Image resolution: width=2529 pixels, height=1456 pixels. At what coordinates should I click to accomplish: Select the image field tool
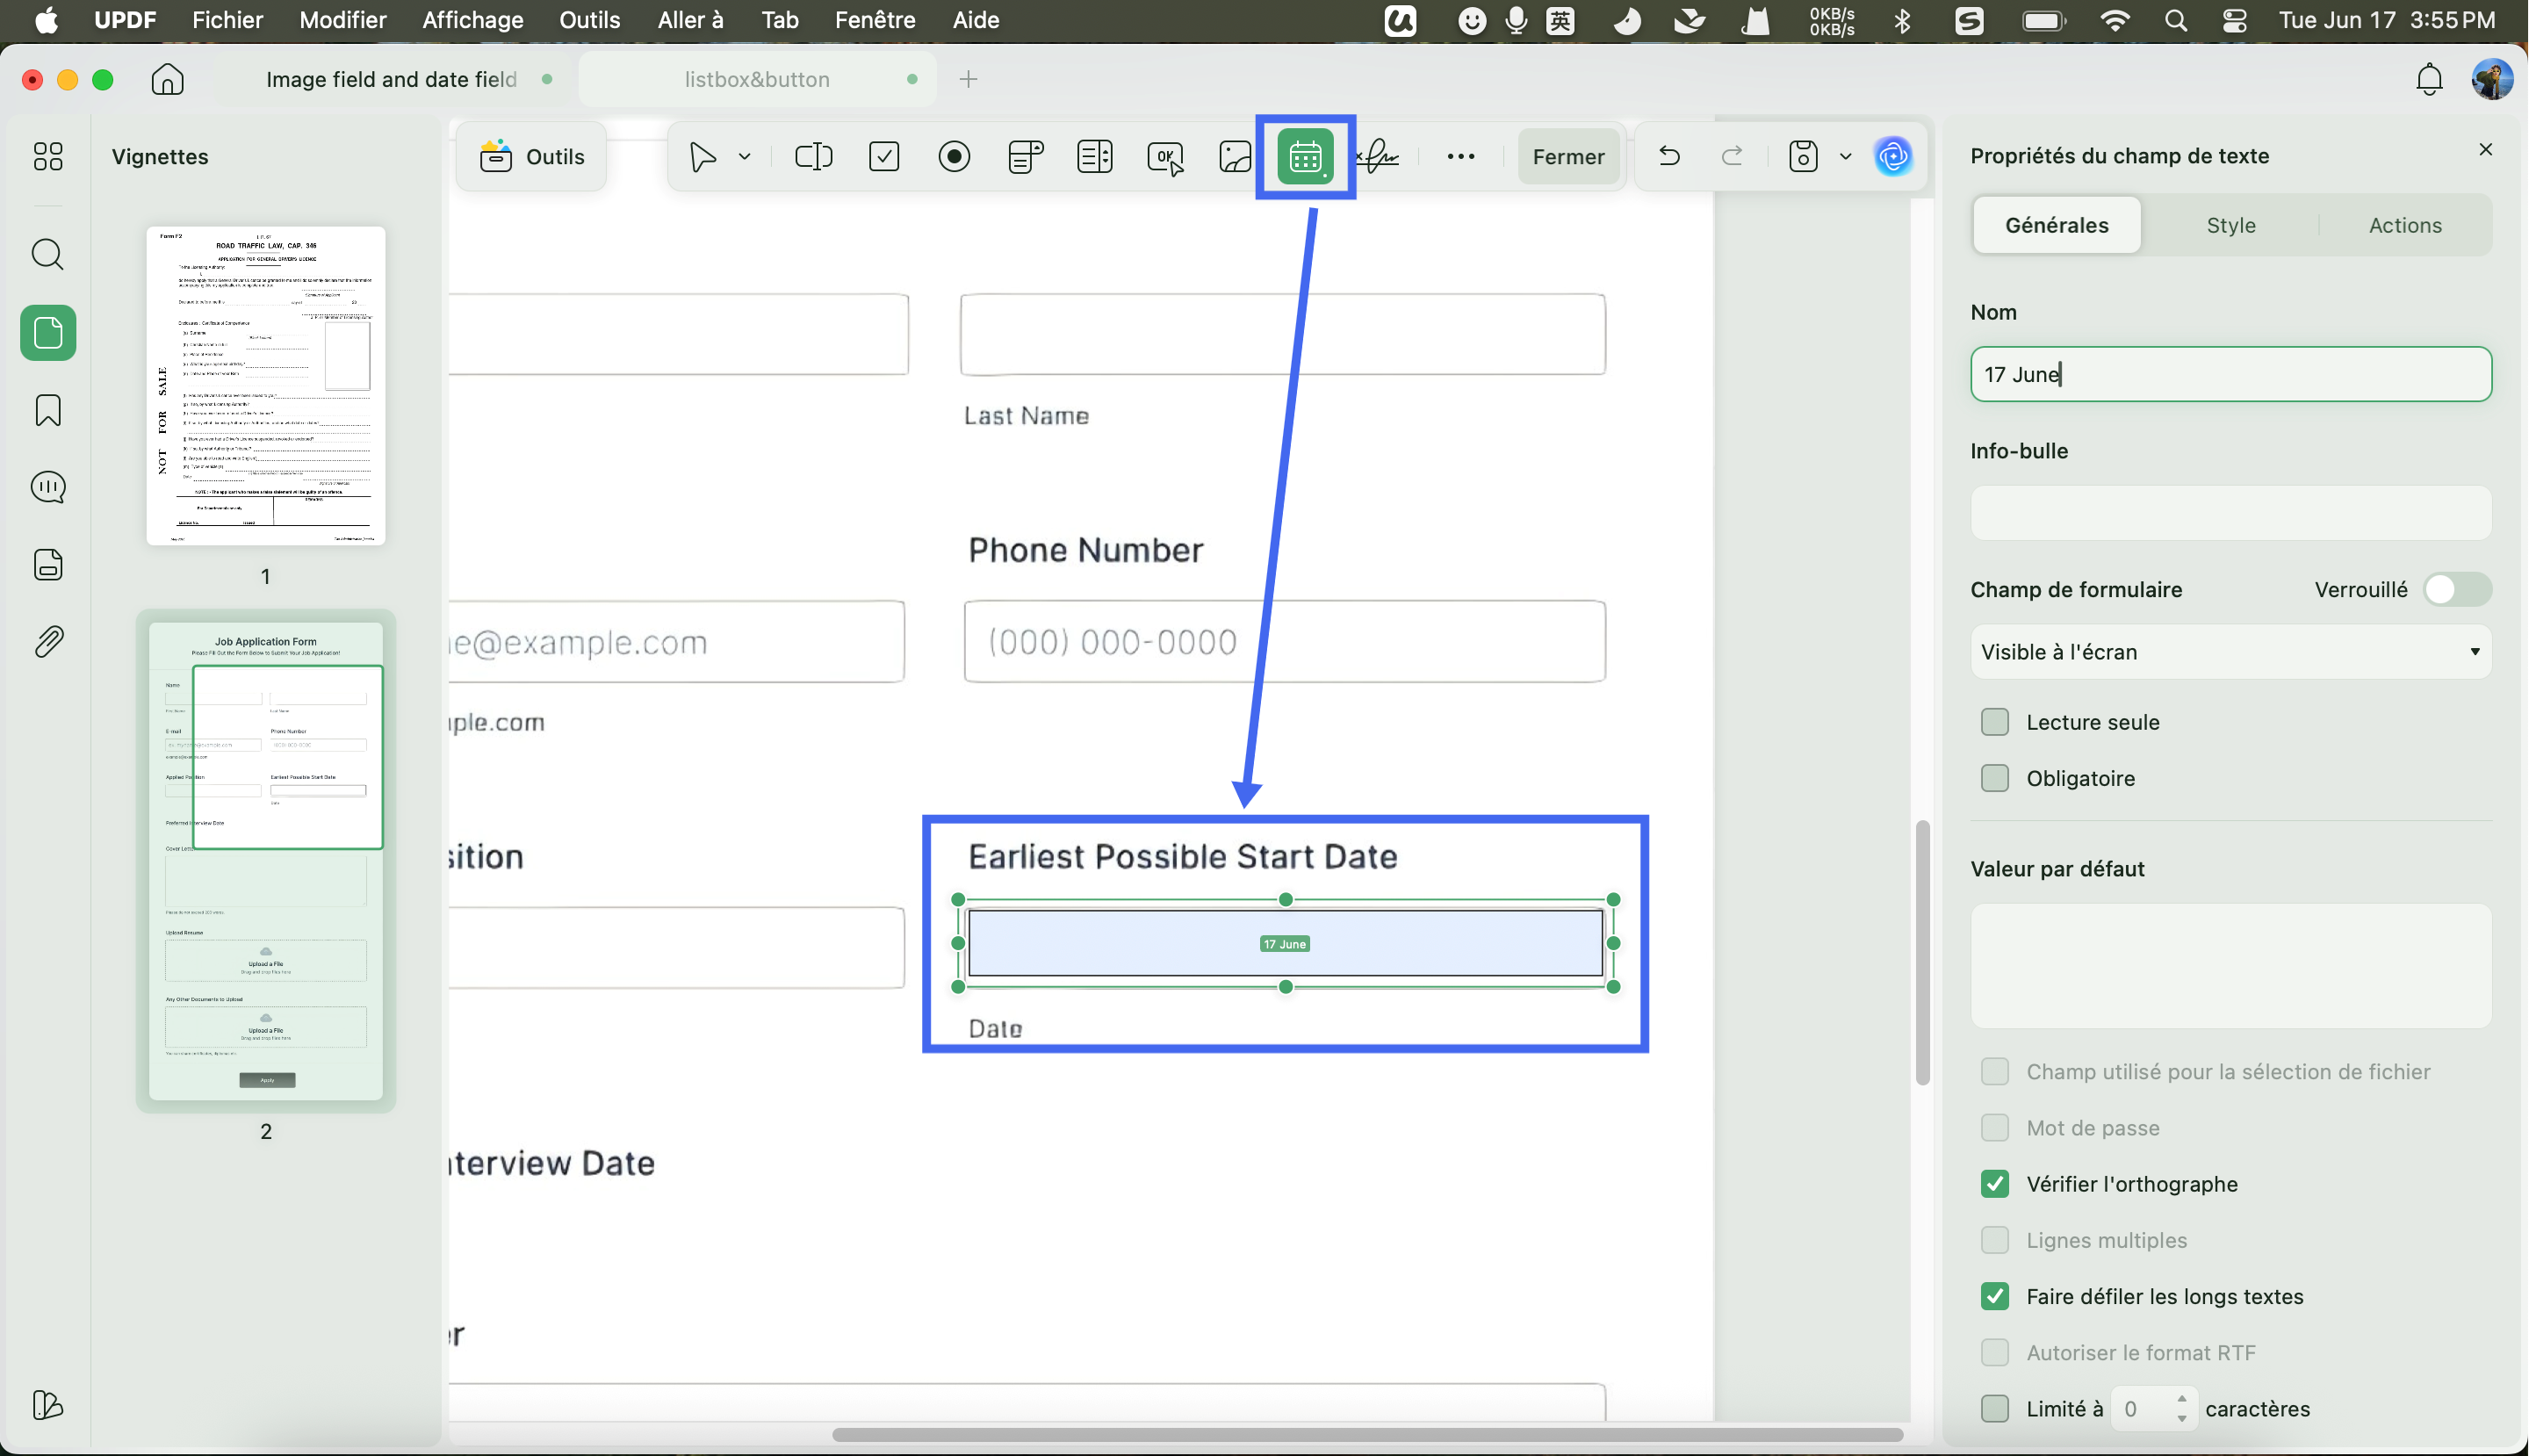(1235, 156)
